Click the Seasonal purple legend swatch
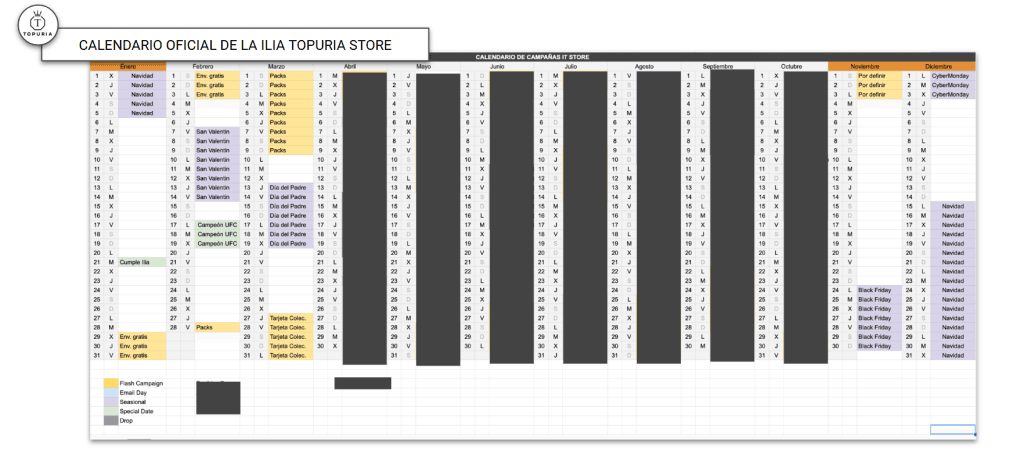Screen dimensions: 1024x451 110,402
